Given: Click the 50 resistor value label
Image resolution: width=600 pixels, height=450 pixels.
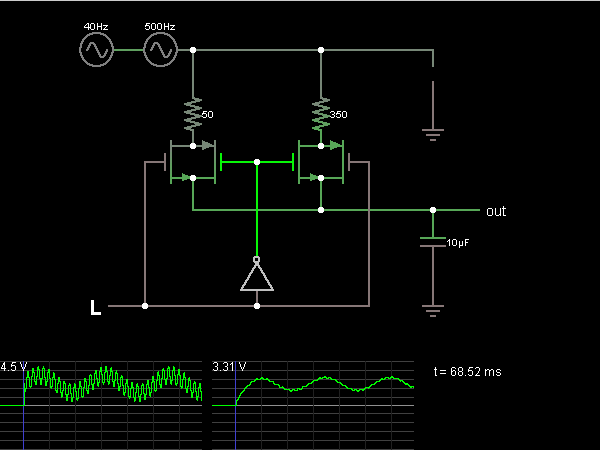Looking at the screenshot, I should pyautogui.click(x=207, y=114).
